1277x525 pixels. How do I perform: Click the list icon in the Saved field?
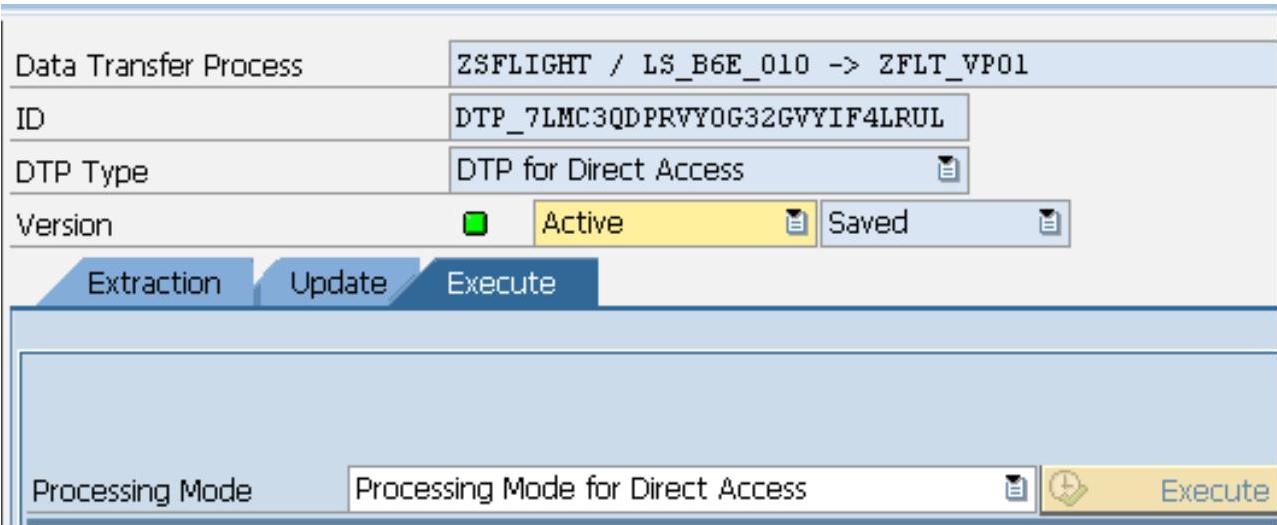[1047, 222]
